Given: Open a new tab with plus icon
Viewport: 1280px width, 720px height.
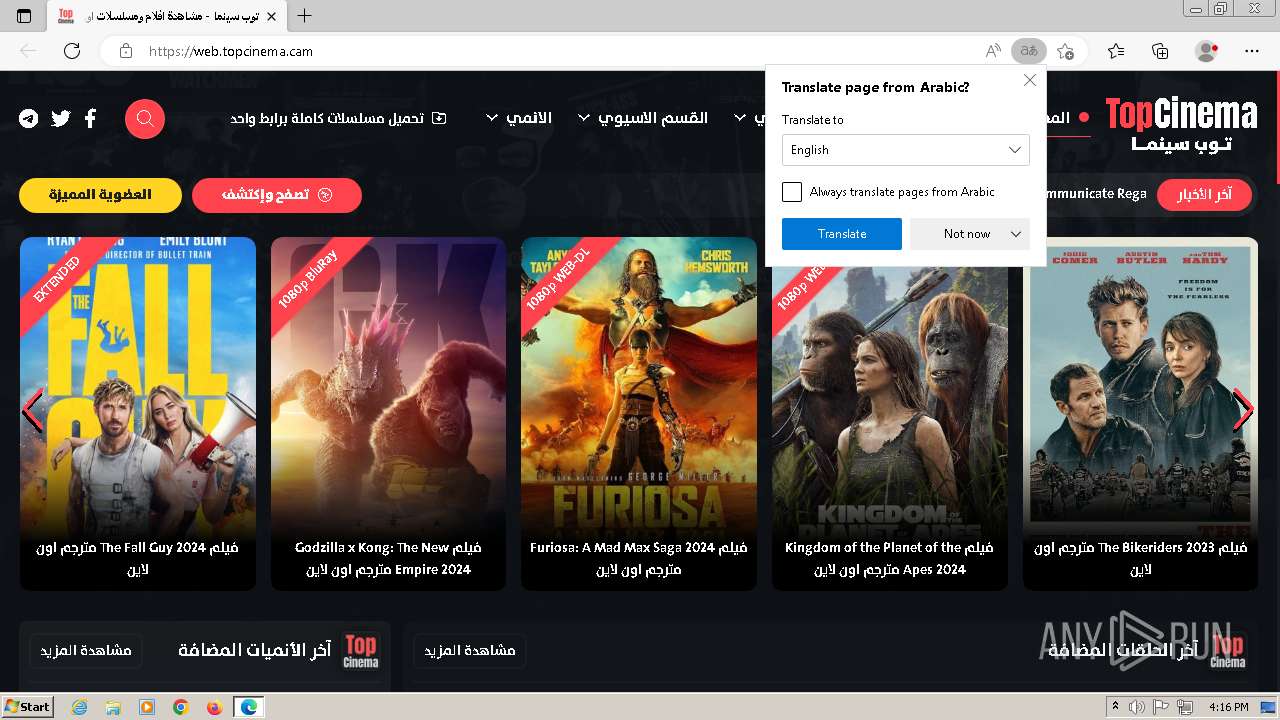Looking at the screenshot, I should 305,16.
